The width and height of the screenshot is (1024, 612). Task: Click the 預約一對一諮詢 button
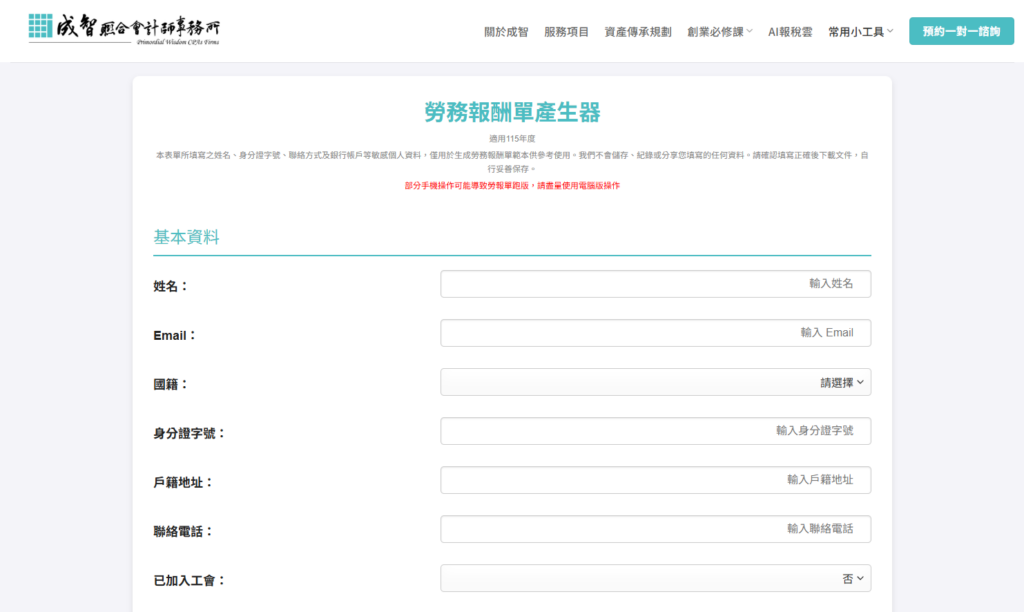(961, 31)
